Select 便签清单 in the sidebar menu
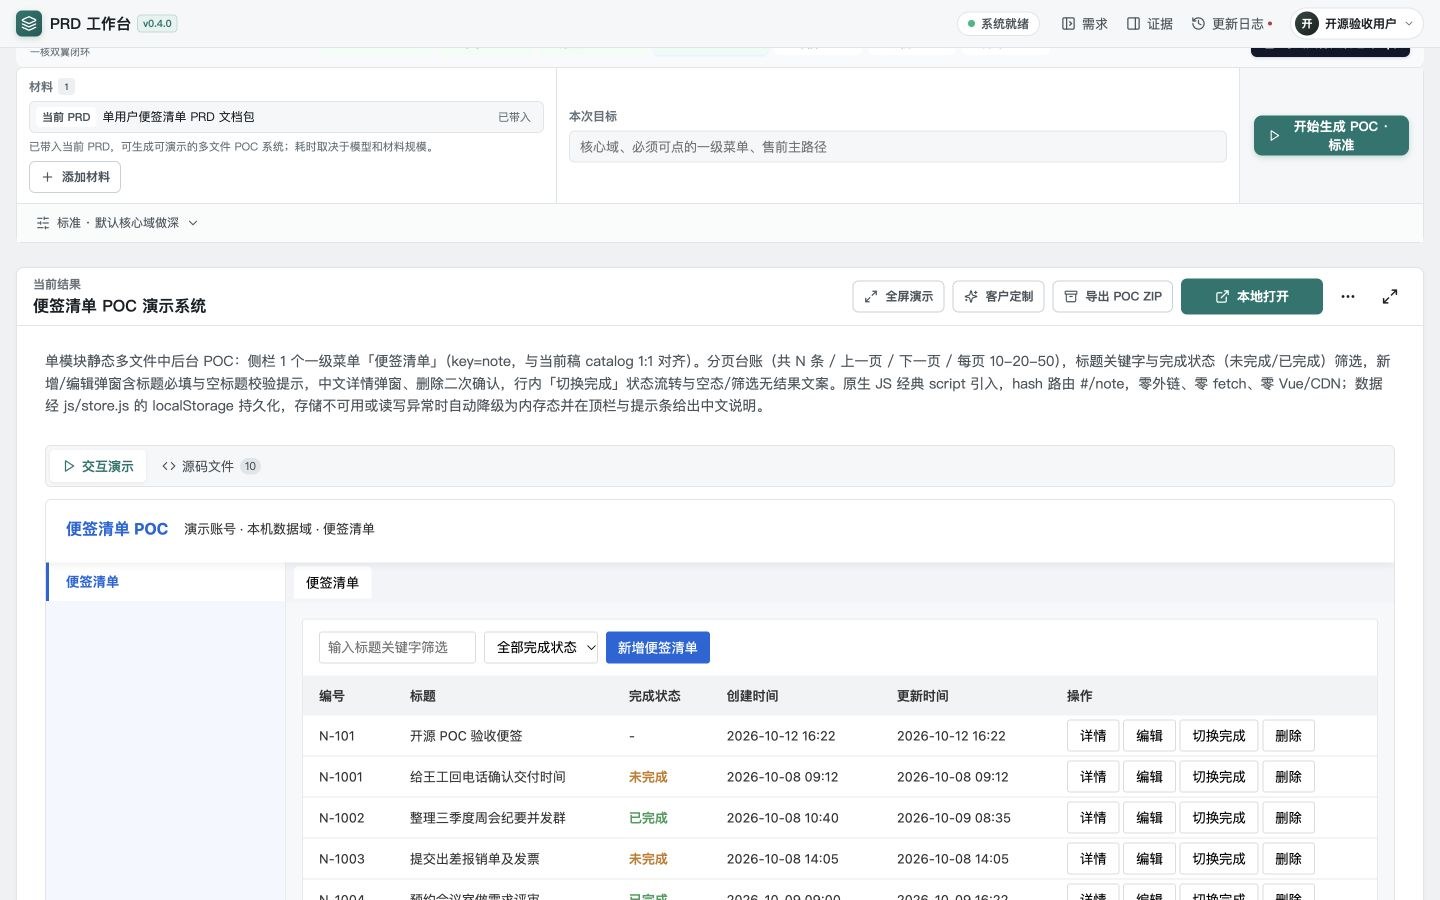The height and width of the screenshot is (900, 1440). (x=166, y=582)
